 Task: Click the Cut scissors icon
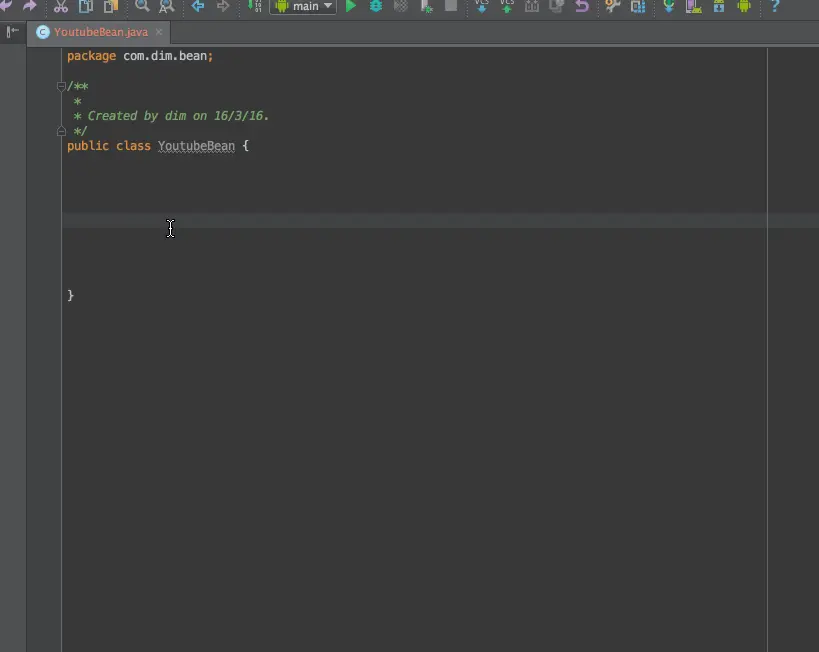click(x=61, y=6)
